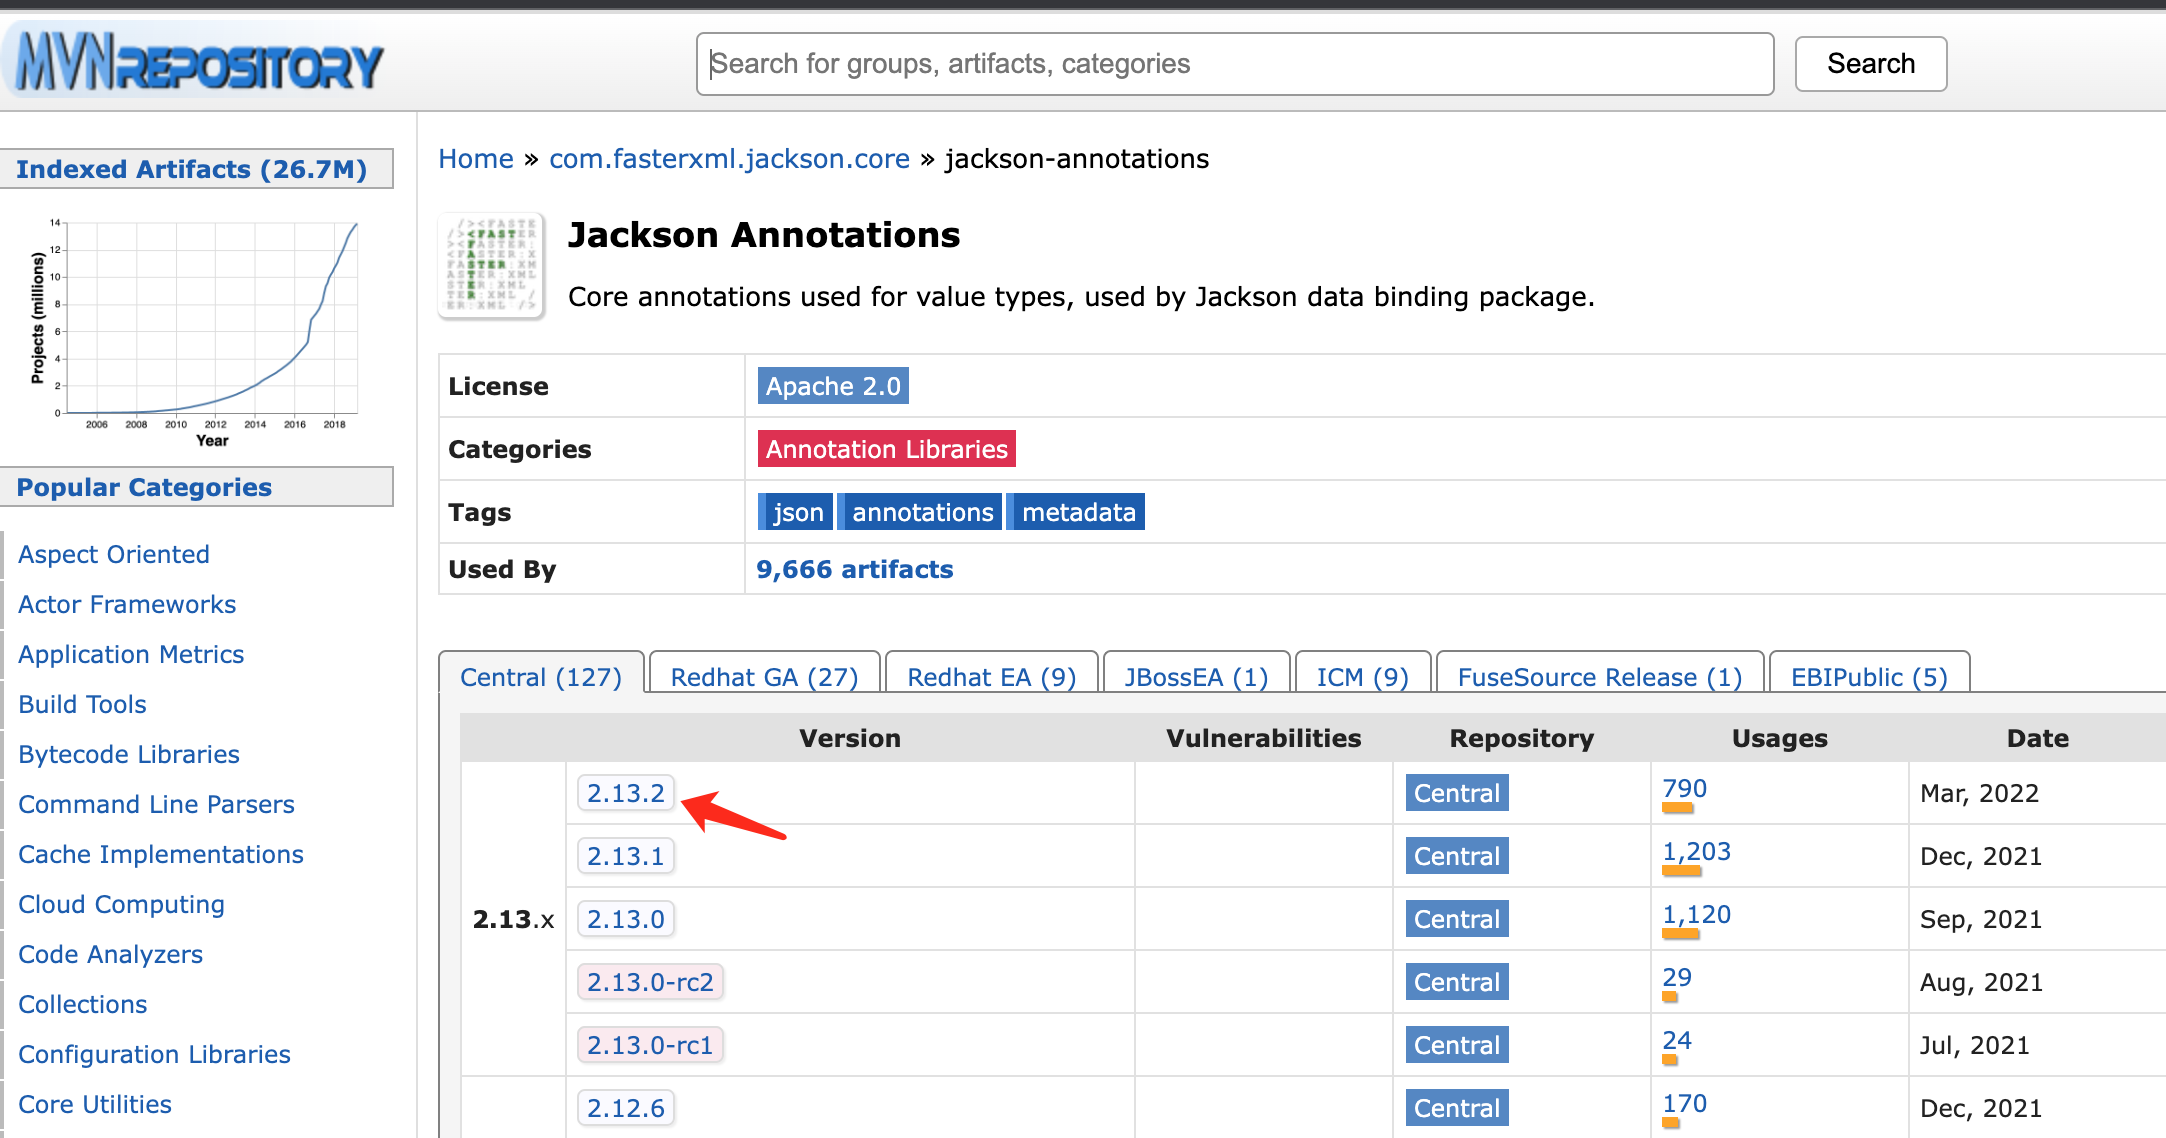The image size is (2166, 1138).
Task: Open version 2.13.2
Action: (x=626, y=793)
